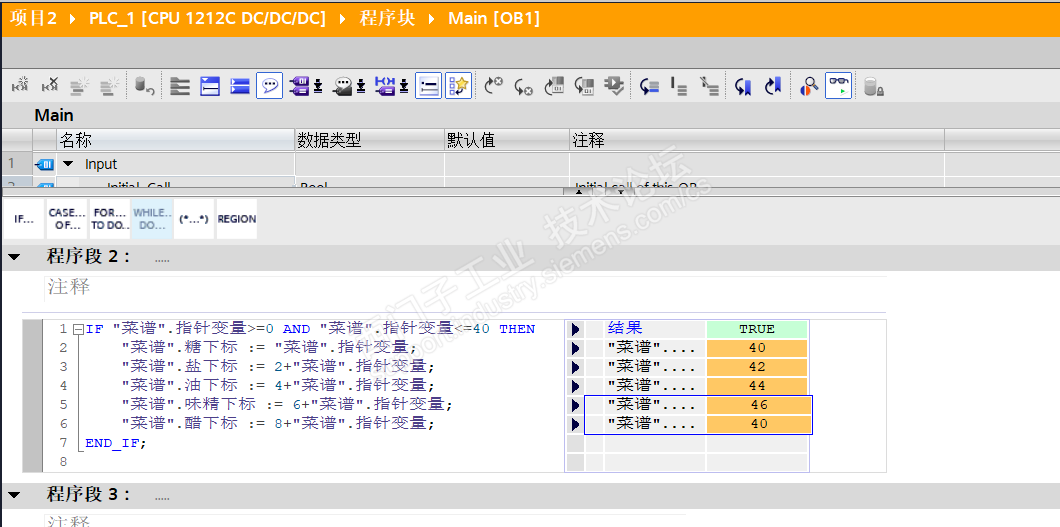Click the open all networks icon
Screen dimensions: 1060x527
point(210,86)
